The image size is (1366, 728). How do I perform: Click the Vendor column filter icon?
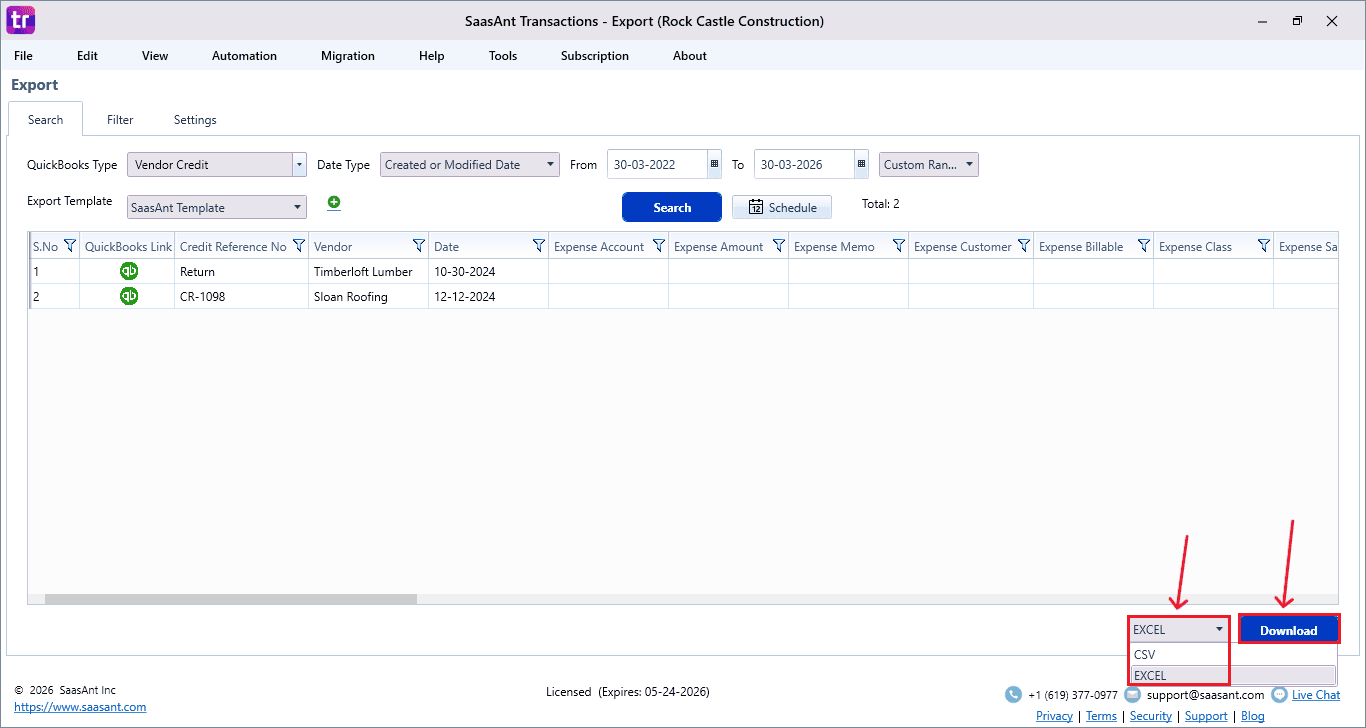[418, 246]
